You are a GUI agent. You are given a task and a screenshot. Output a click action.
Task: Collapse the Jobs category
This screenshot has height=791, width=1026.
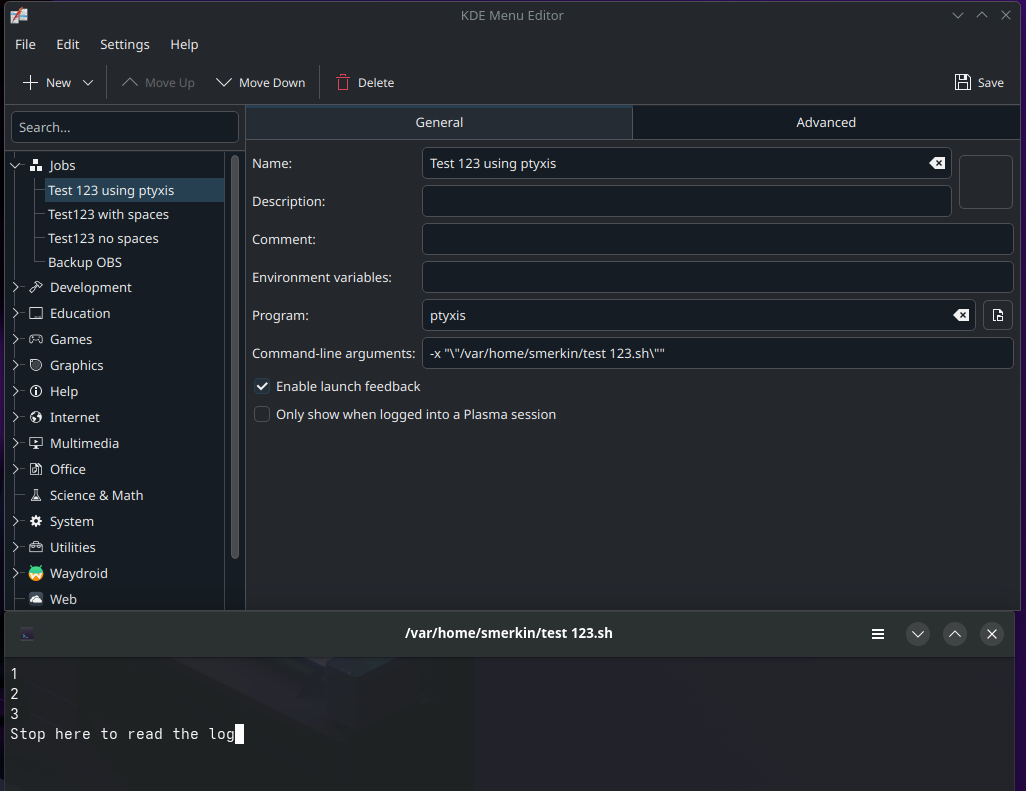(x=14, y=165)
